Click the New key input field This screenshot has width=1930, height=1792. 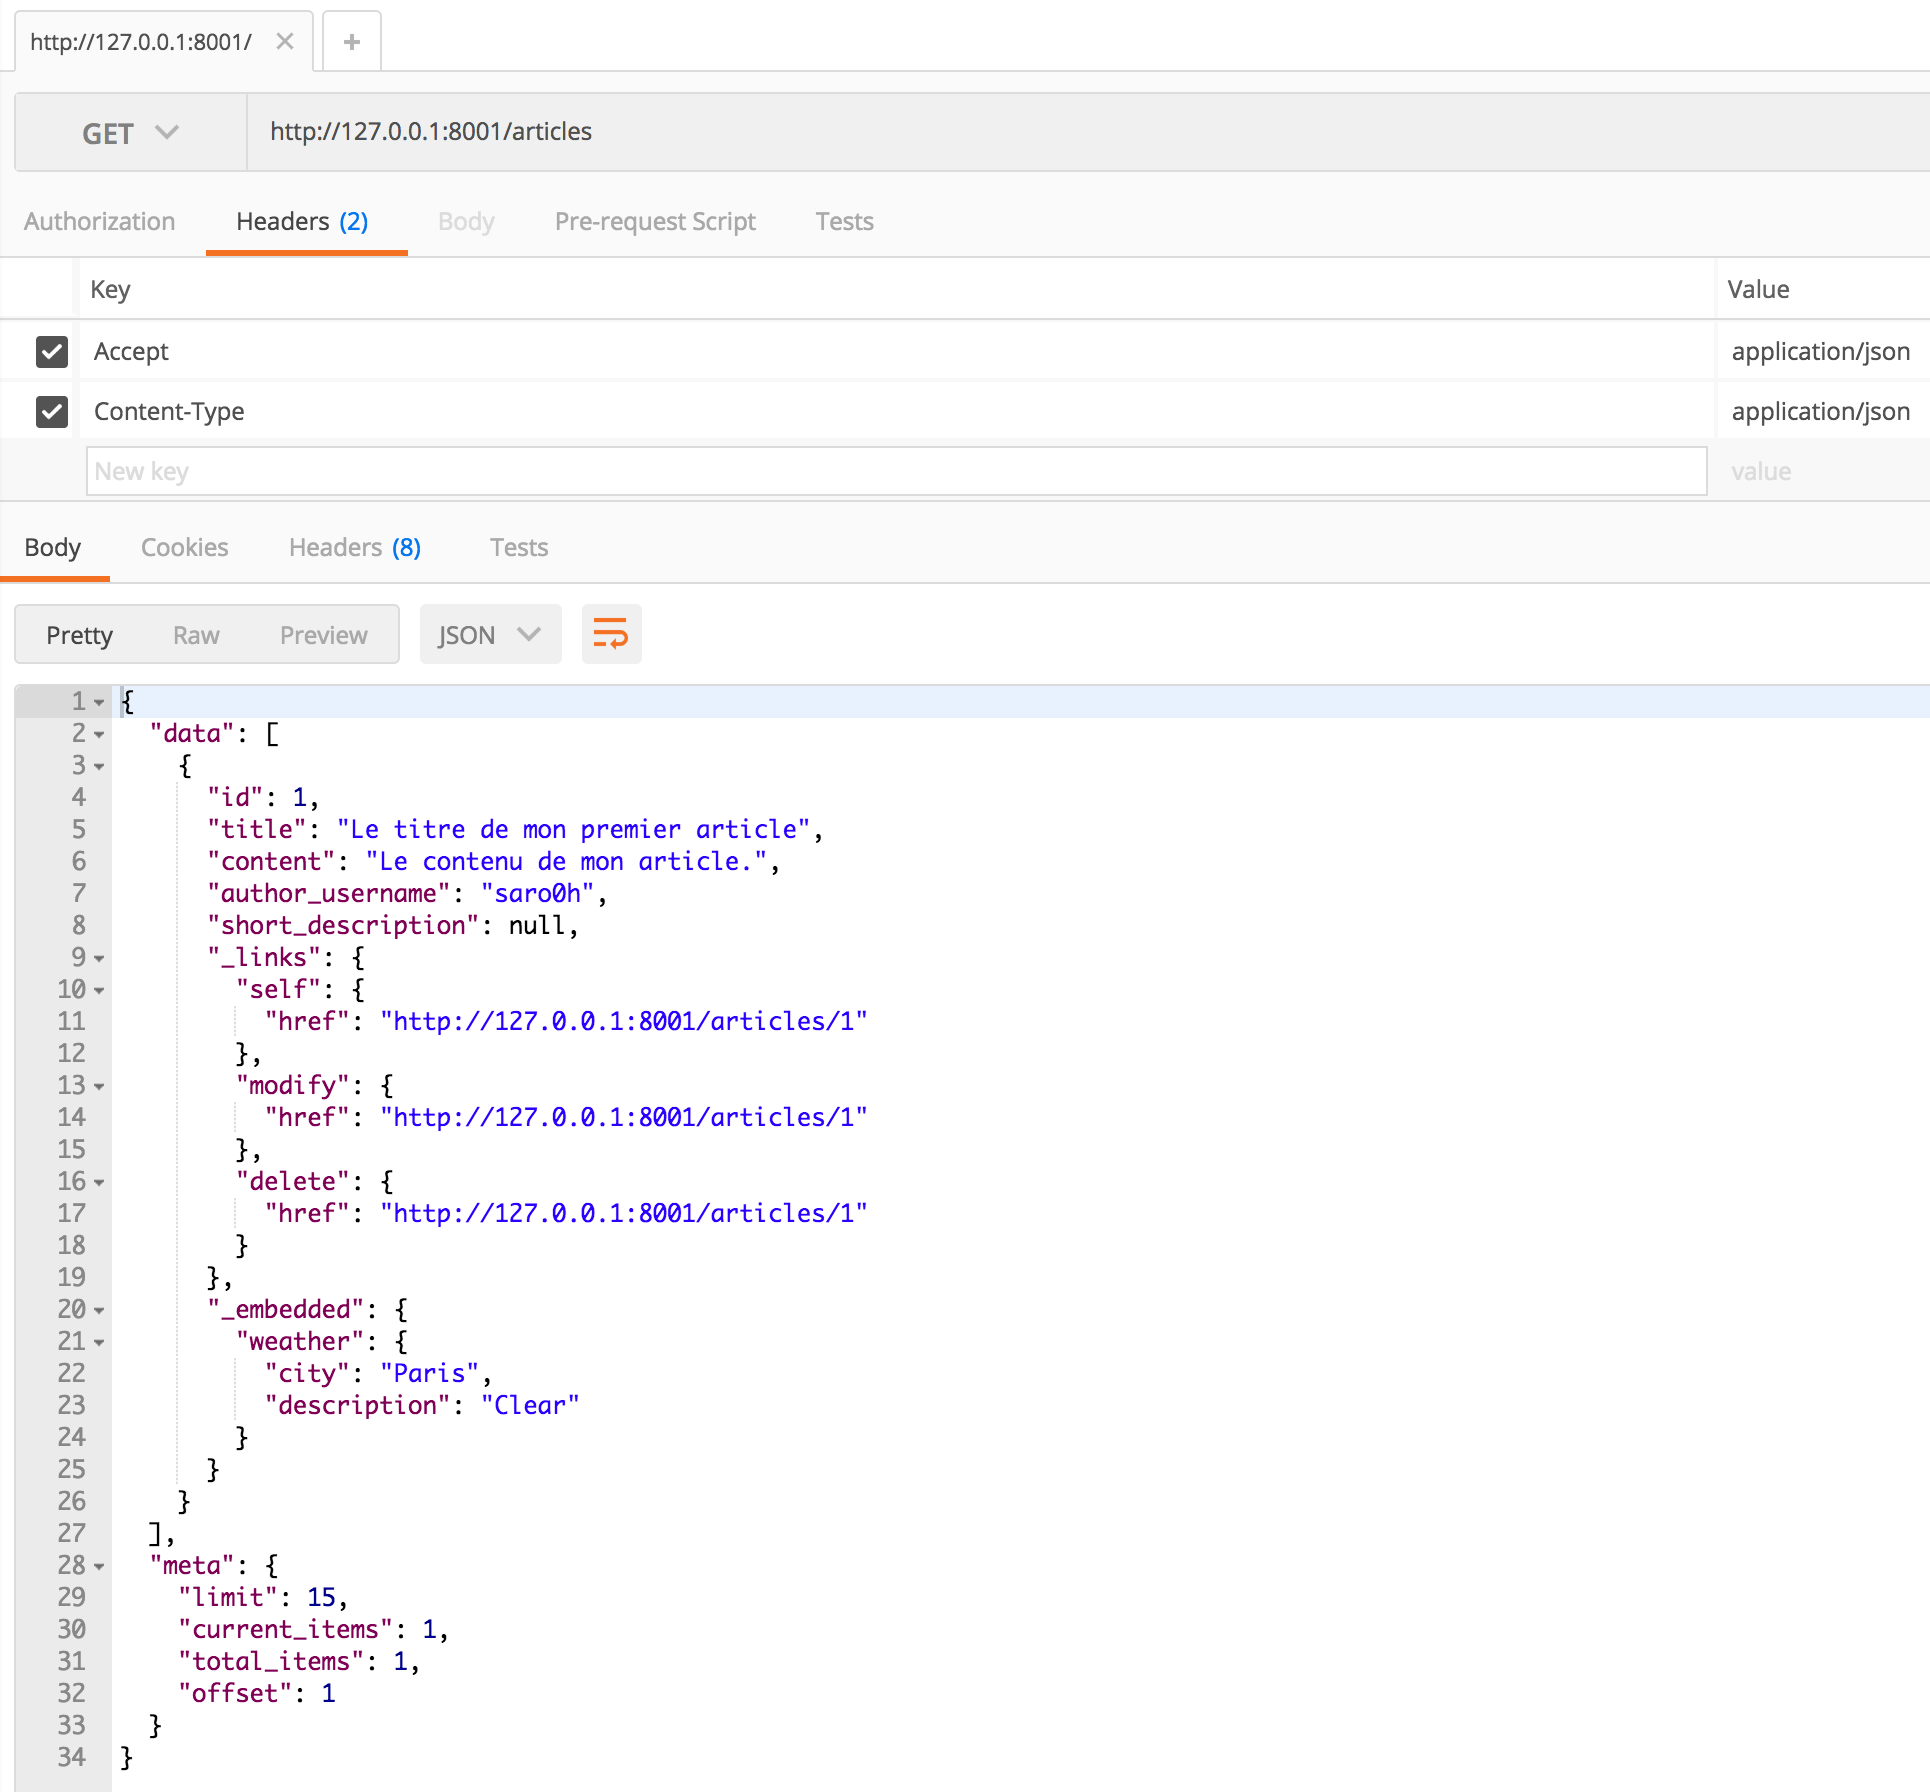click(896, 471)
